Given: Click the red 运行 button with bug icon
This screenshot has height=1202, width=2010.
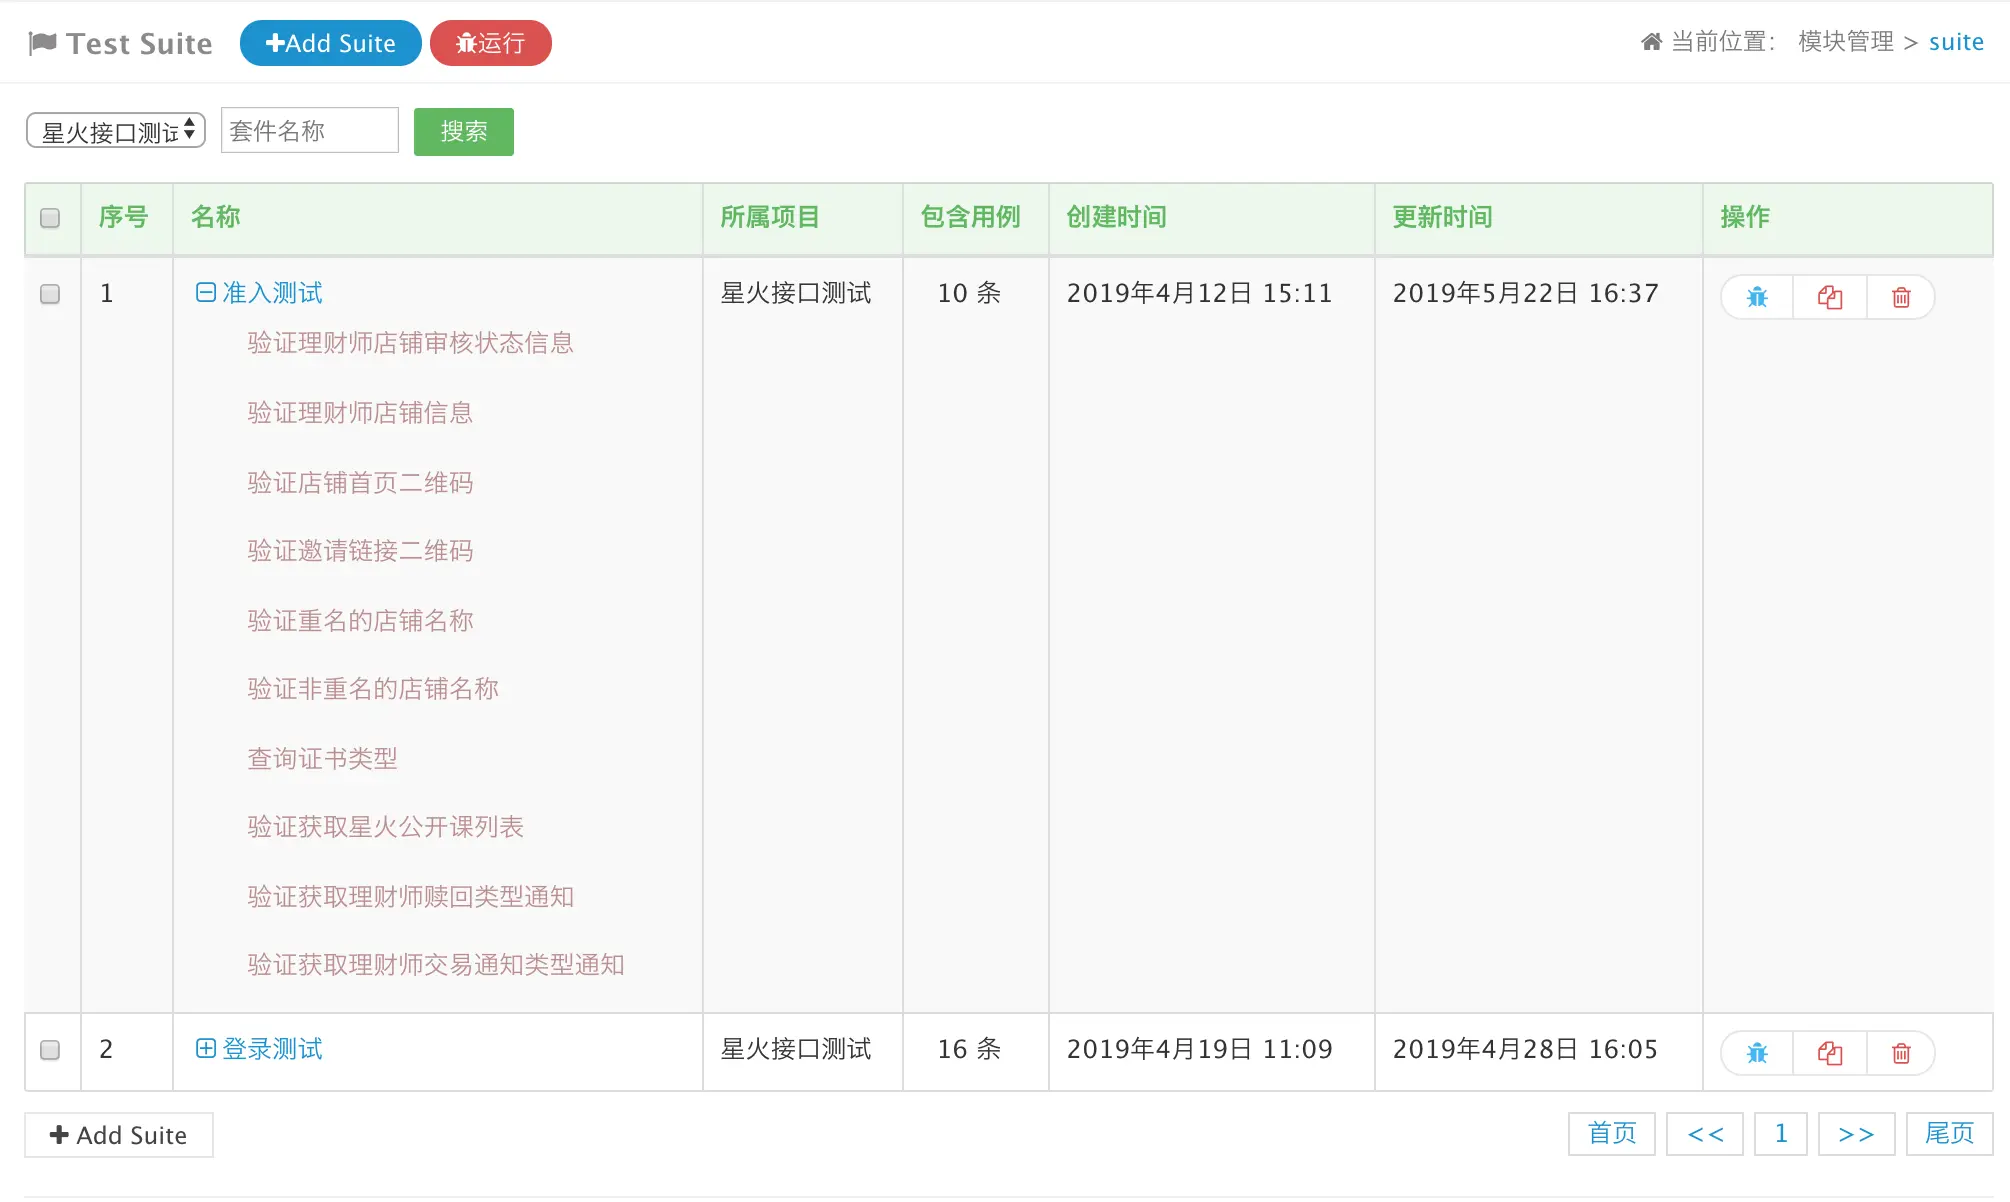Looking at the screenshot, I should tap(490, 43).
